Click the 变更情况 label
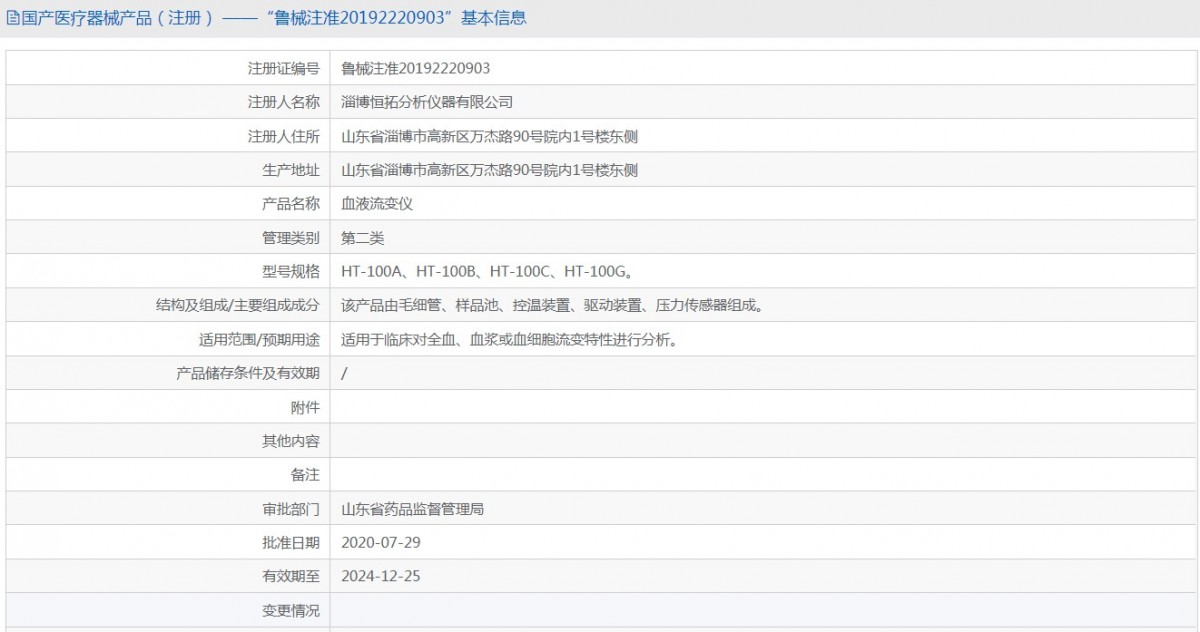Viewport: 1200px width, 632px height. (x=291, y=610)
